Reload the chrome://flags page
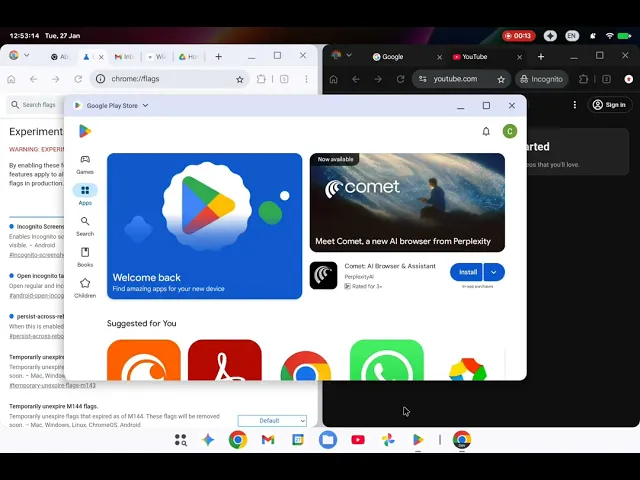 [78, 79]
